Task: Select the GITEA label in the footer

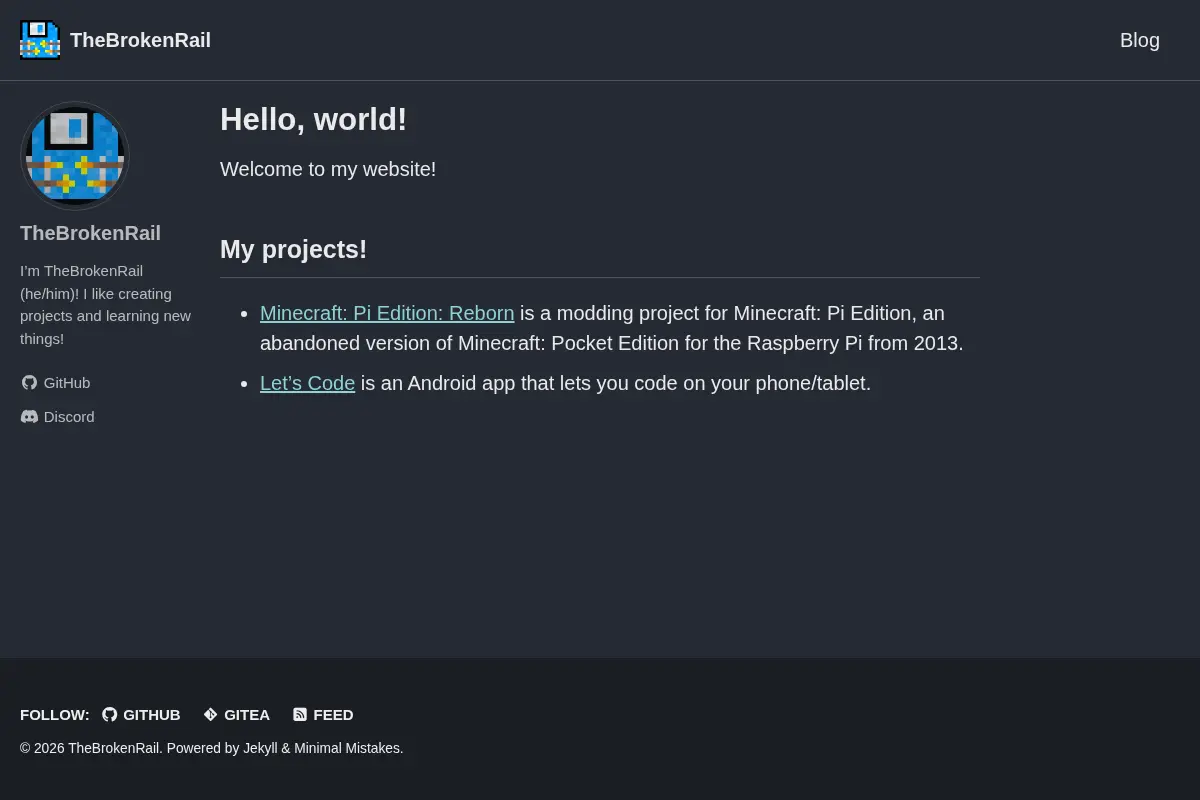Action: pyautogui.click(x=247, y=715)
